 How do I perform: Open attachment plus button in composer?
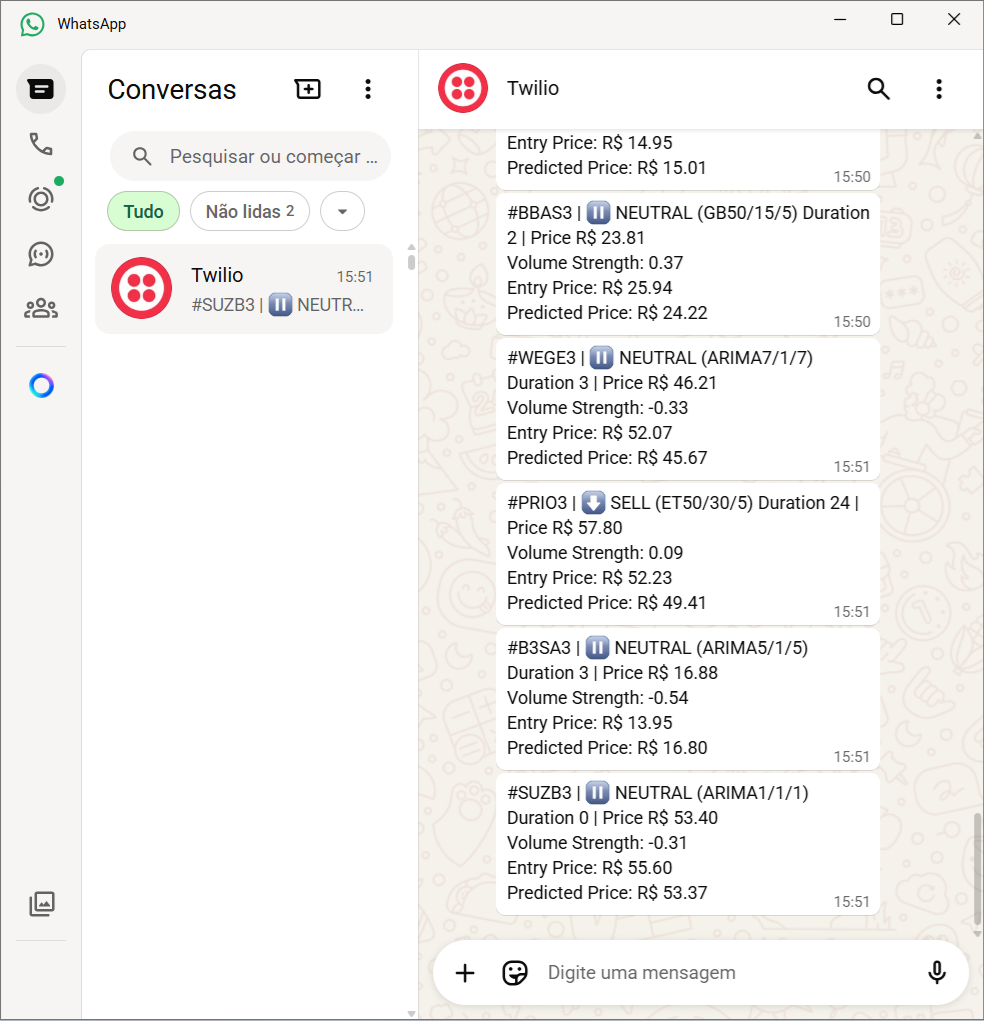(x=465, y=973)
